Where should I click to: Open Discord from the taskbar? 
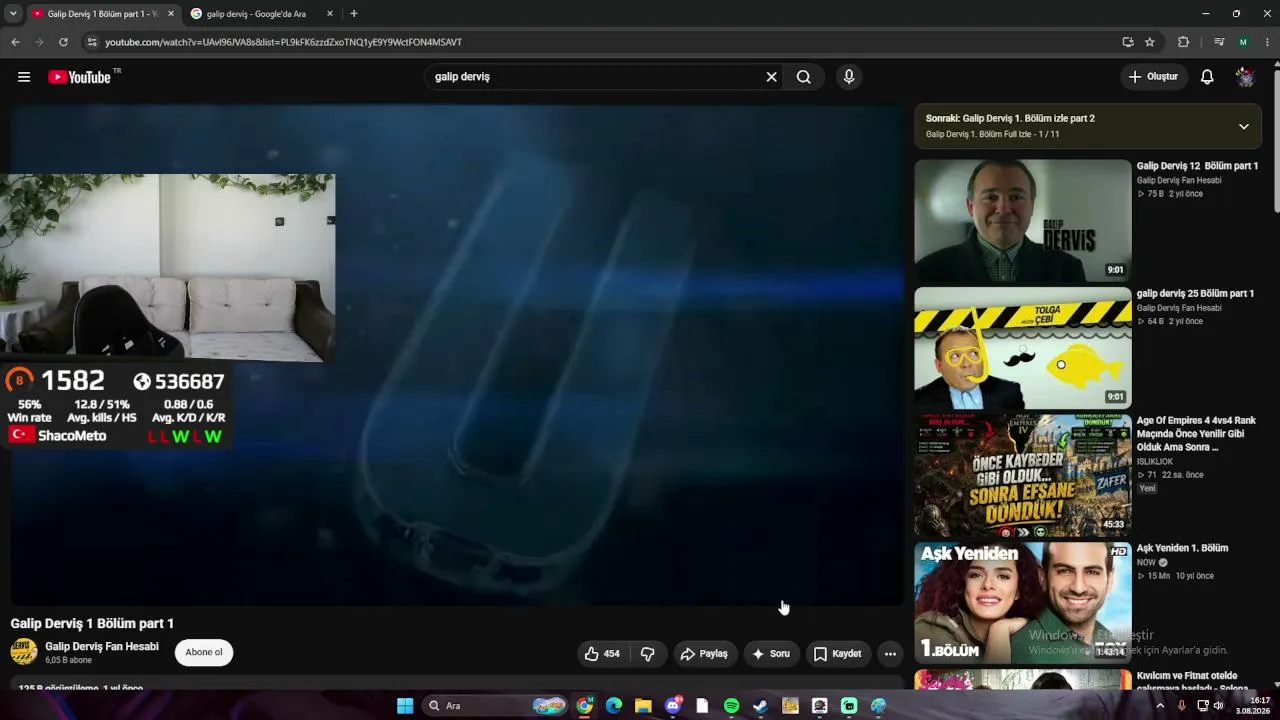(x=673, y=706)
